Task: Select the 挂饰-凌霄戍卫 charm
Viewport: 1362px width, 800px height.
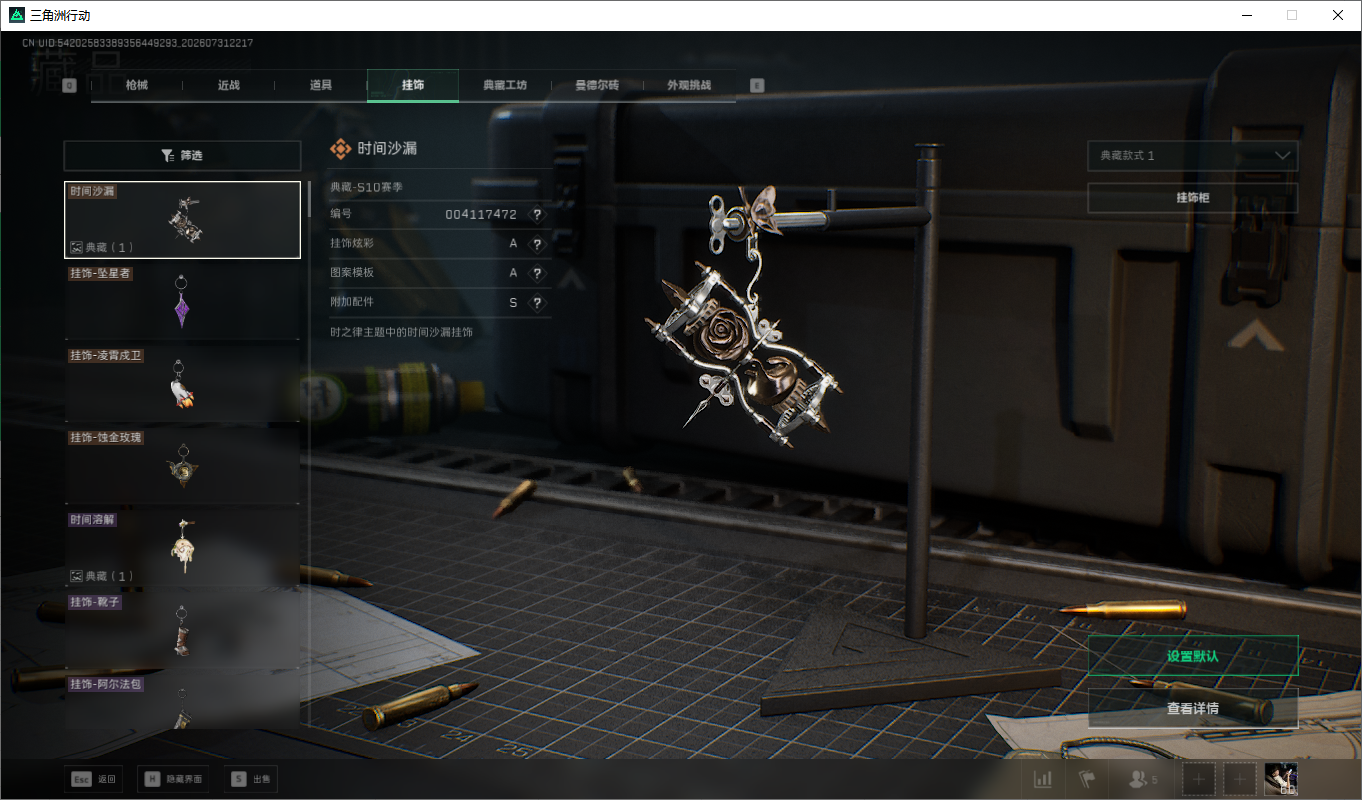Action: click(x=182, y=383)
